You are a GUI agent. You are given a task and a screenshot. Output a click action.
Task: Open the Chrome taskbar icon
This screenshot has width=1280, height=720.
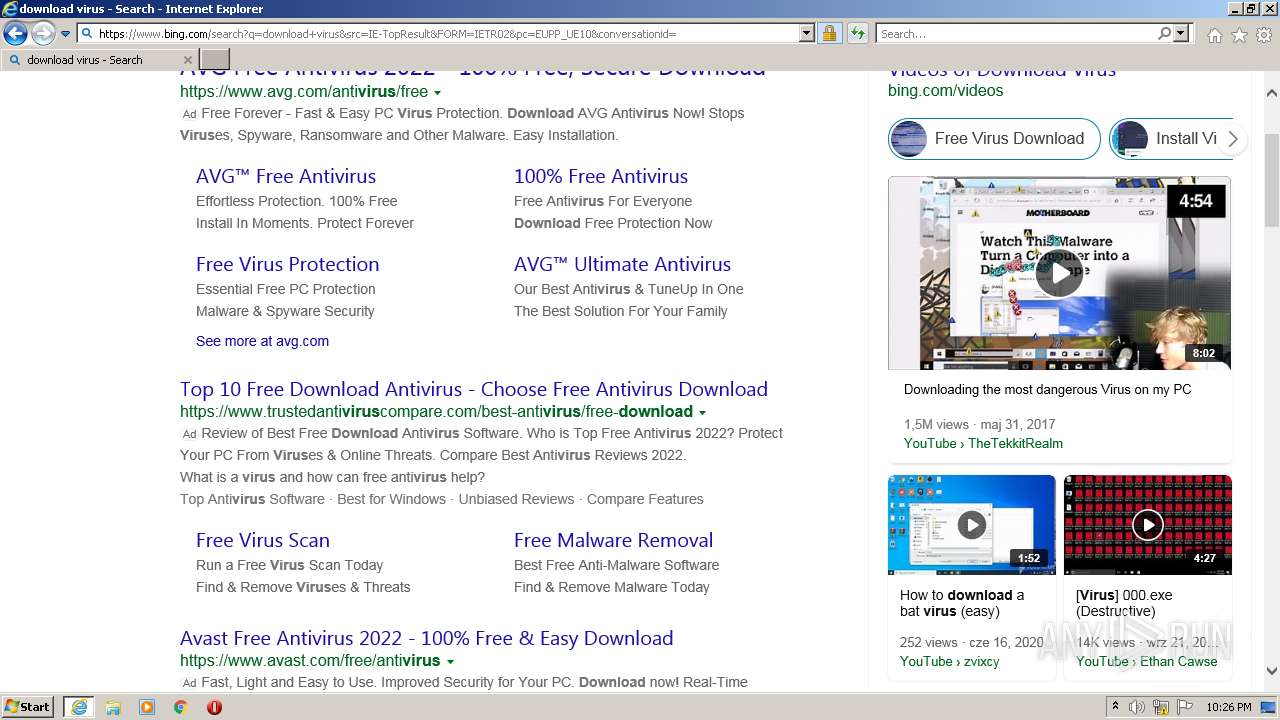[180, 707]
